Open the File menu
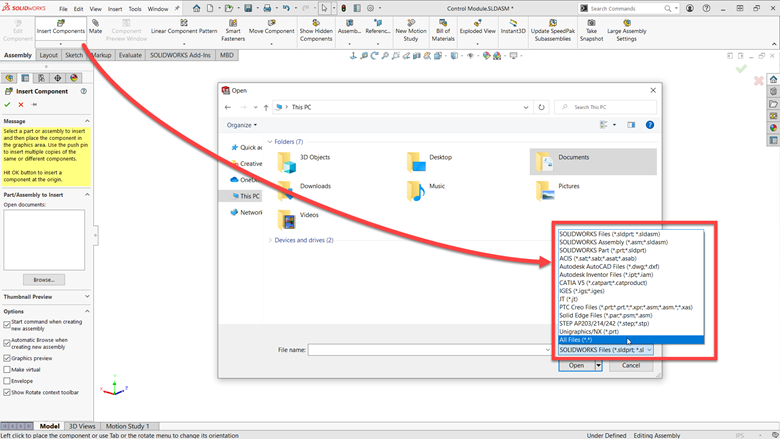780x439 pixels. coord(63,9)
